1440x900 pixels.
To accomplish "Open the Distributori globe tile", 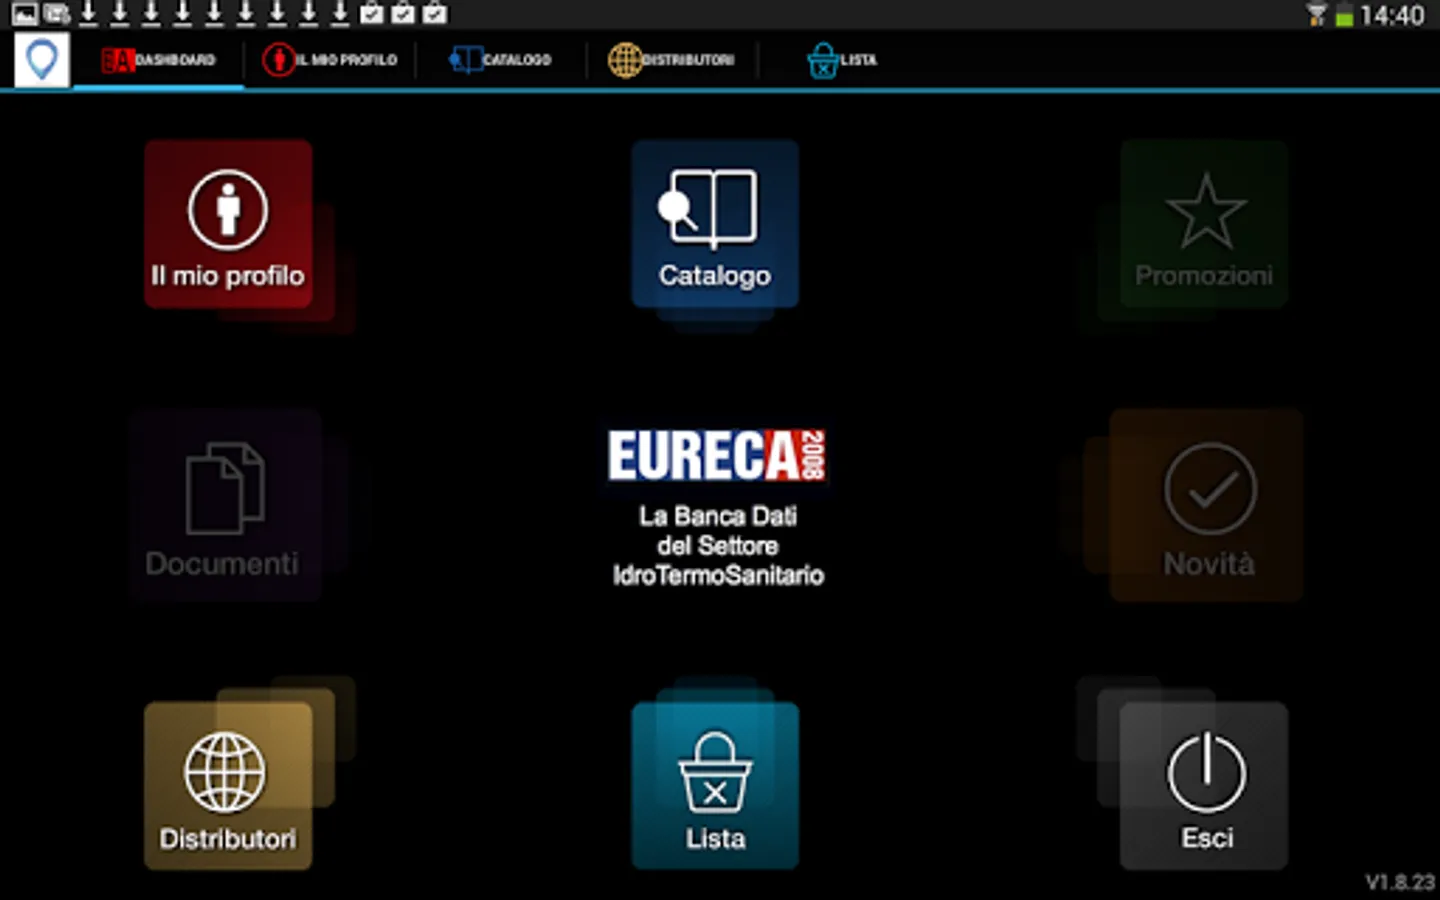I will point(228,786).
